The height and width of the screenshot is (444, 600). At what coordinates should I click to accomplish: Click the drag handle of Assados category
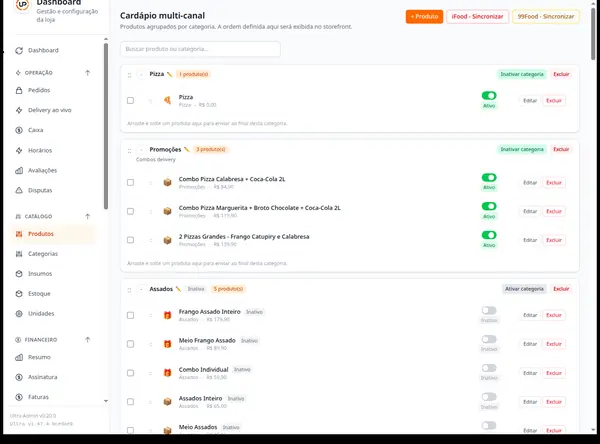click(129, 290)
